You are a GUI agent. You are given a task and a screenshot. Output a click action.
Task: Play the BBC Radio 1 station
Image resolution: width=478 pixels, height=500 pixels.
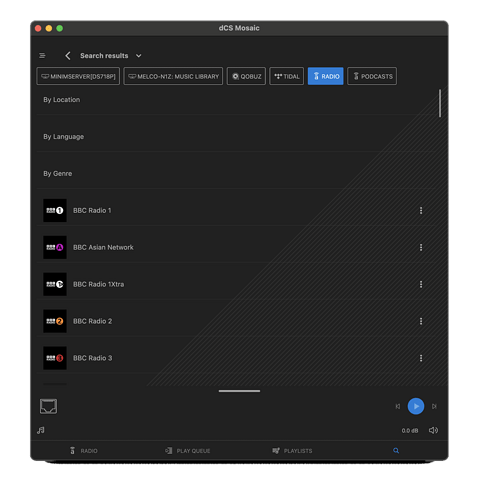pyautogui.click(x=92, y=211)
